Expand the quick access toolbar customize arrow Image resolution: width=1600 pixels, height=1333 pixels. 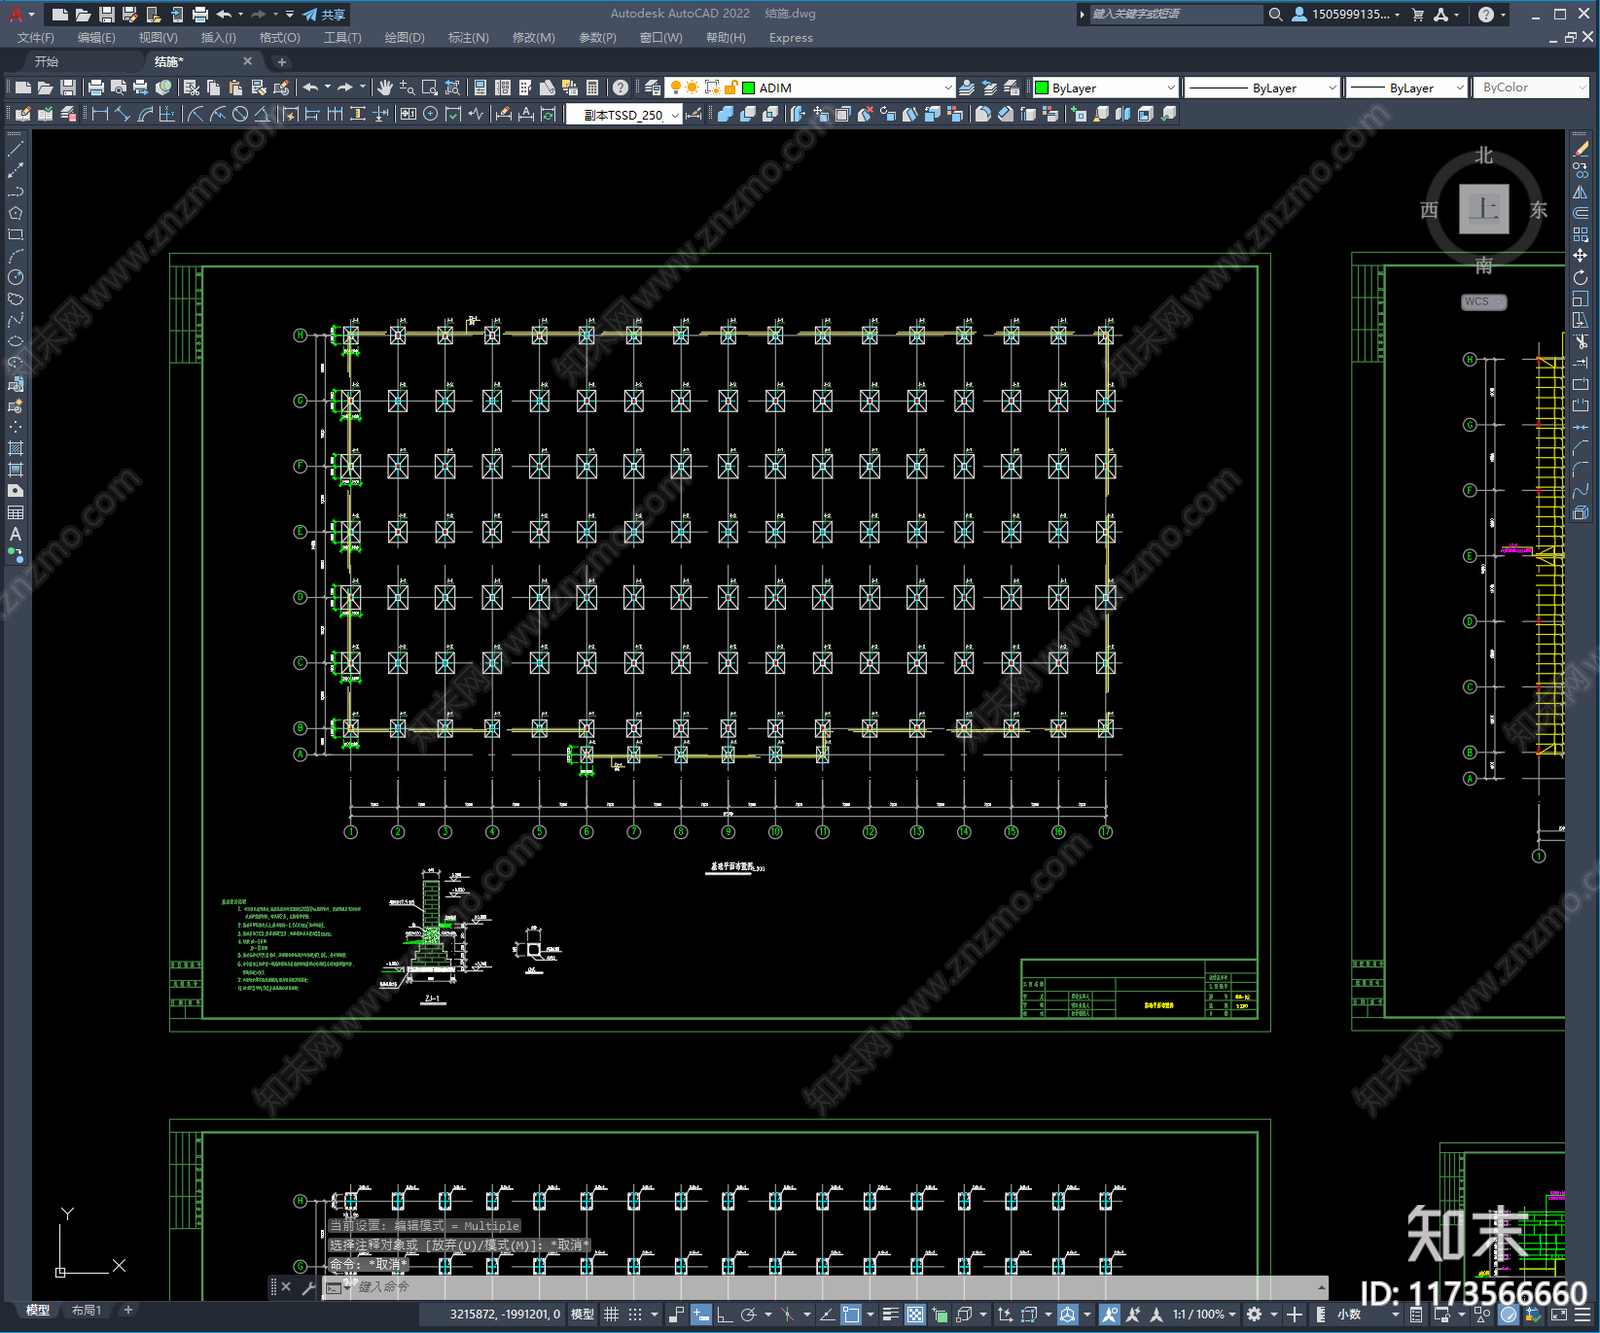(290, 14)
